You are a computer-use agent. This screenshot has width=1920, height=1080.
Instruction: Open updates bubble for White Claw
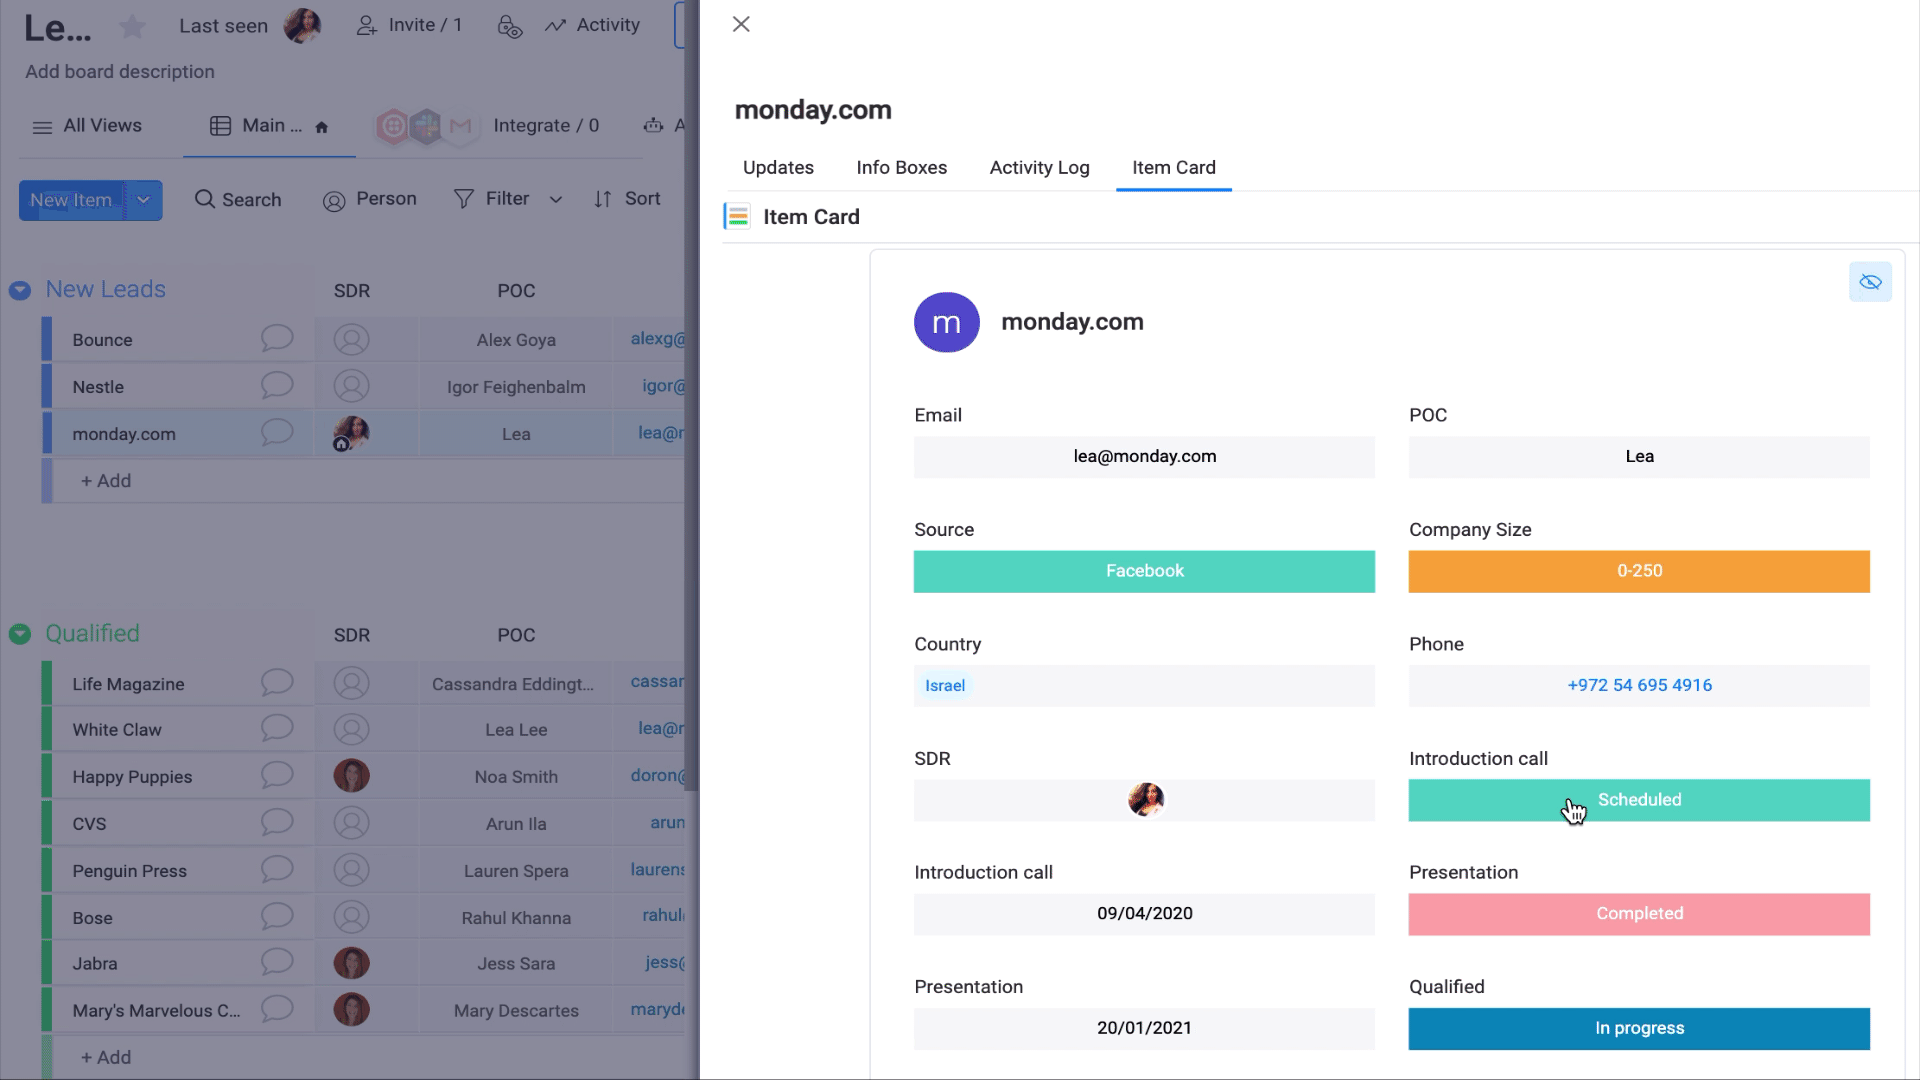[277, 728]
